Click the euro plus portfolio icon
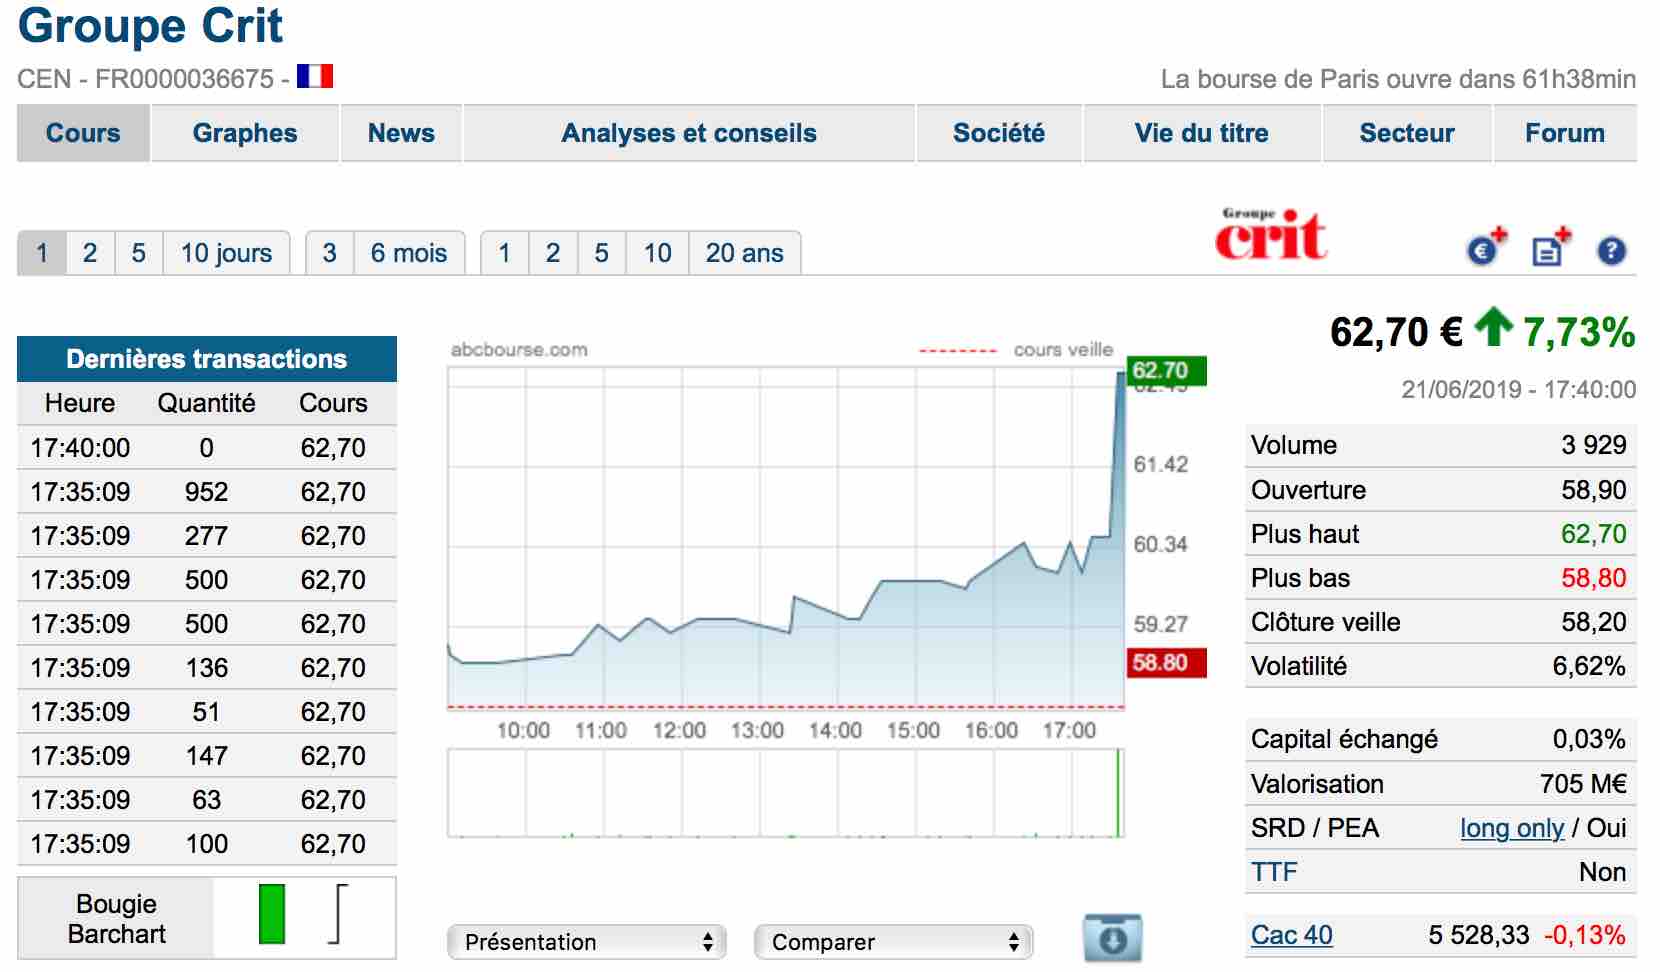The image size is (1660, 972). [1486, 247]
